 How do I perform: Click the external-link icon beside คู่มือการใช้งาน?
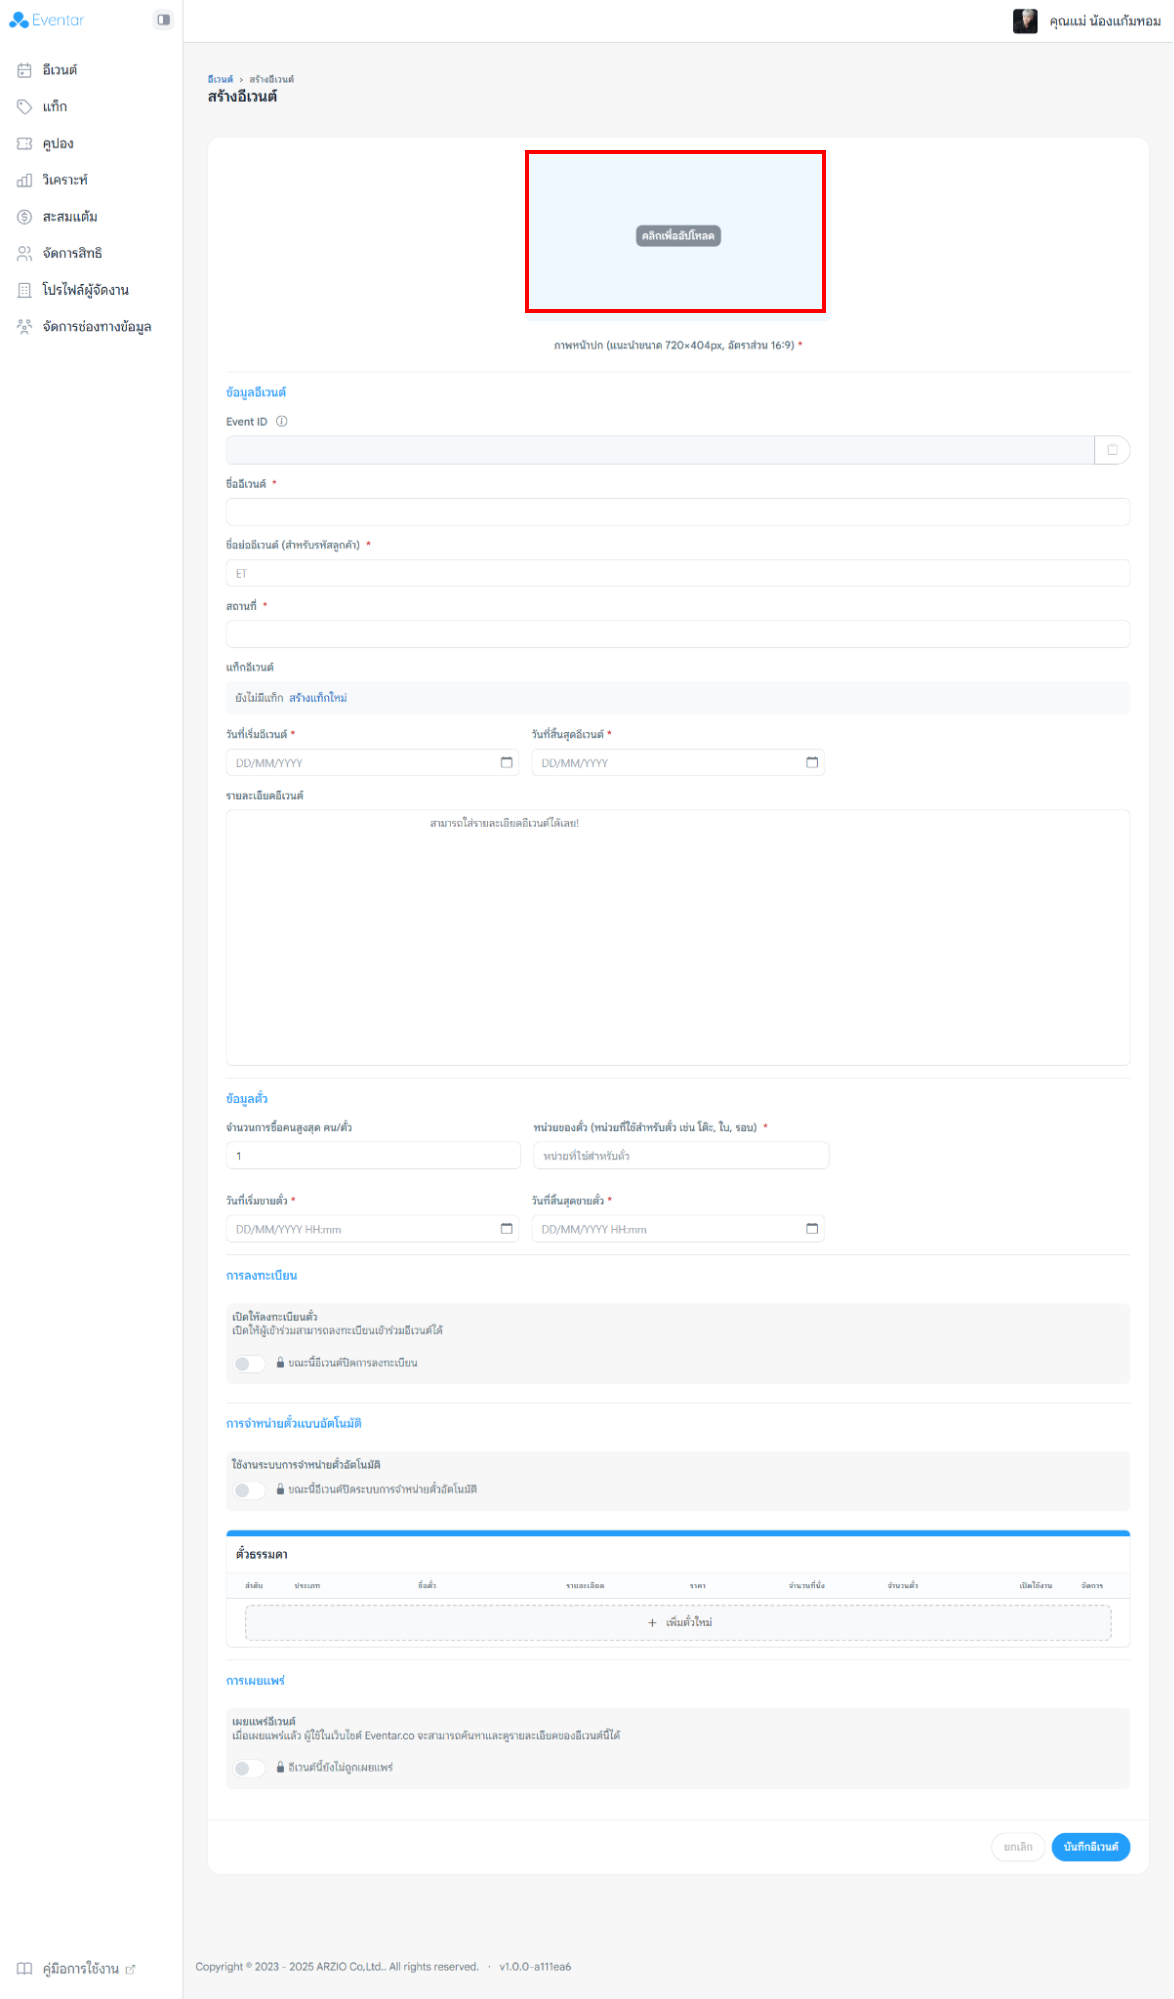click(x=130, y=1969)
